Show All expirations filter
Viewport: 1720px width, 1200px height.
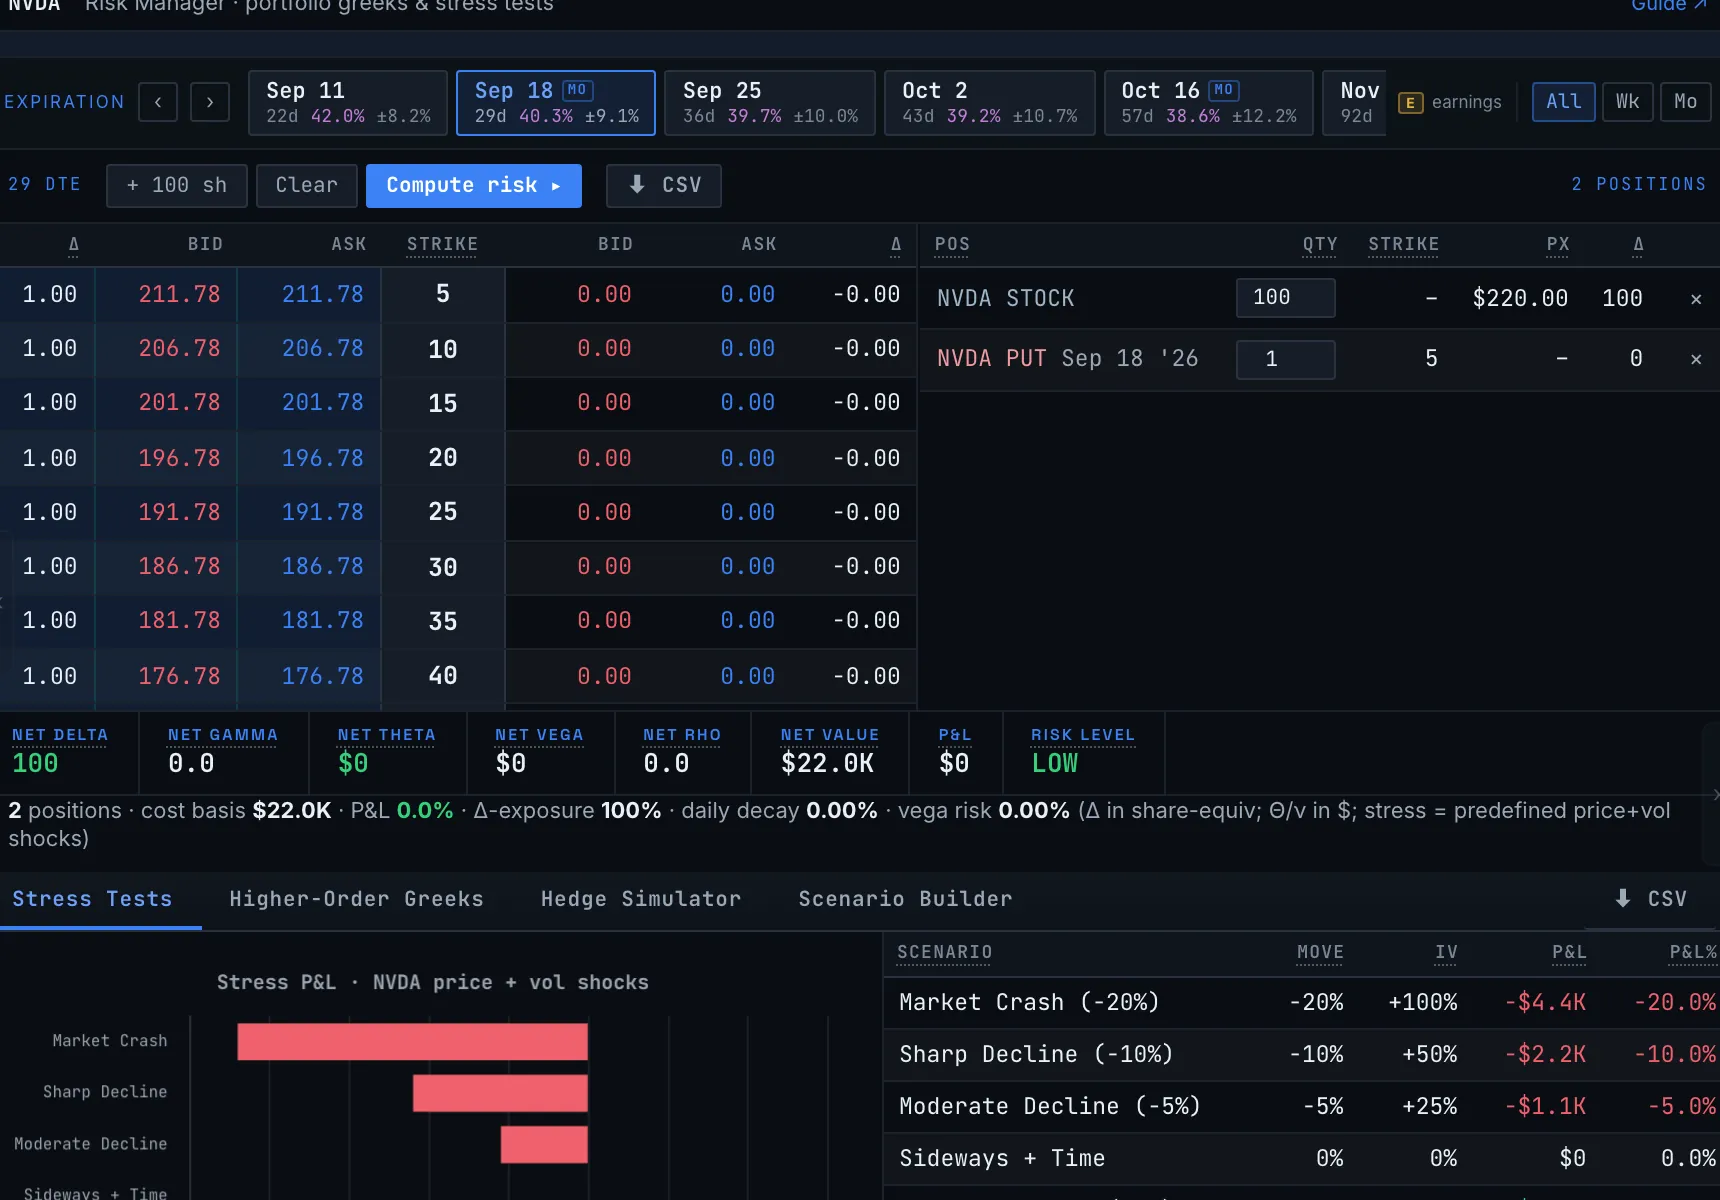[x=1564, y=102]
